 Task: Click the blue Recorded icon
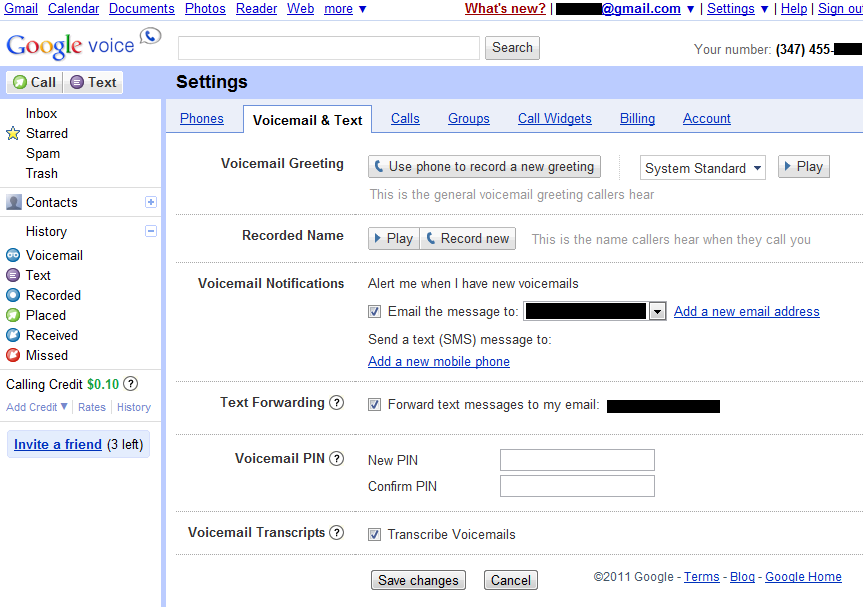pyautogui.click(x=13, y=295)
